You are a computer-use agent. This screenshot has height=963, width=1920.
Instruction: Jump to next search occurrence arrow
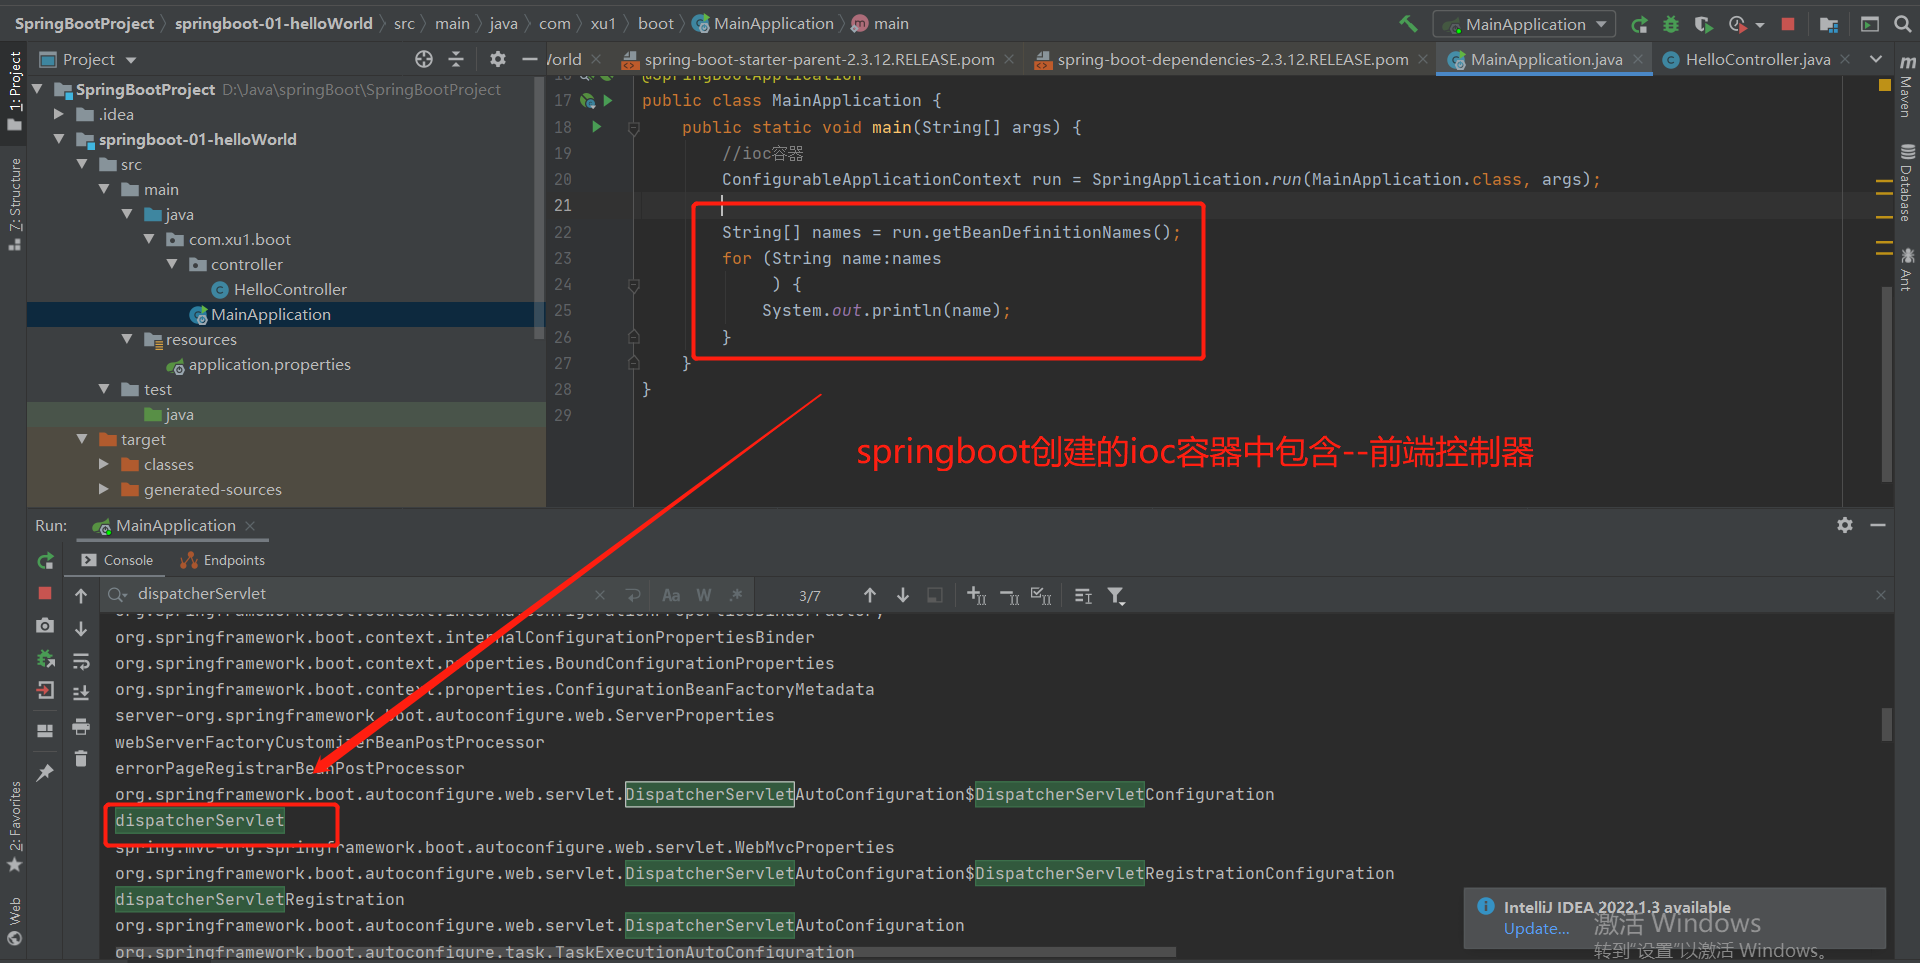[903, 595]
